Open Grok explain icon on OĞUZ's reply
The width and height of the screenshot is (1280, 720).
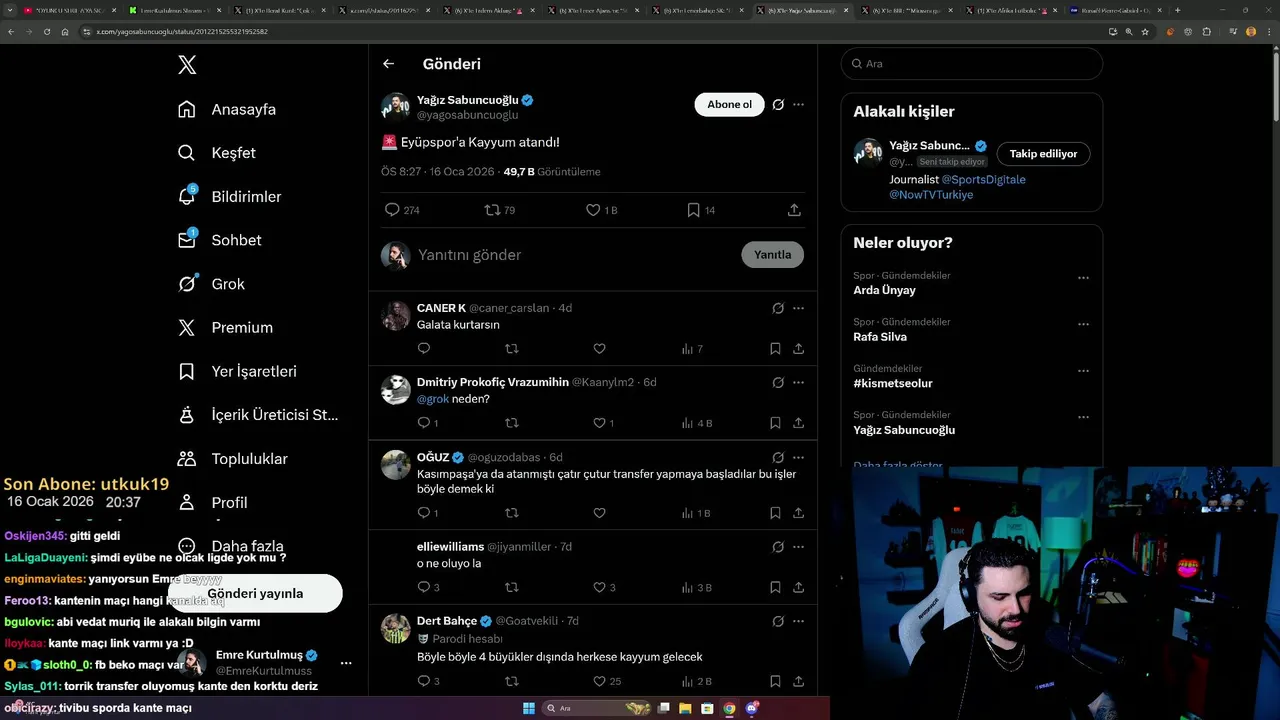[x=778, y=457]
